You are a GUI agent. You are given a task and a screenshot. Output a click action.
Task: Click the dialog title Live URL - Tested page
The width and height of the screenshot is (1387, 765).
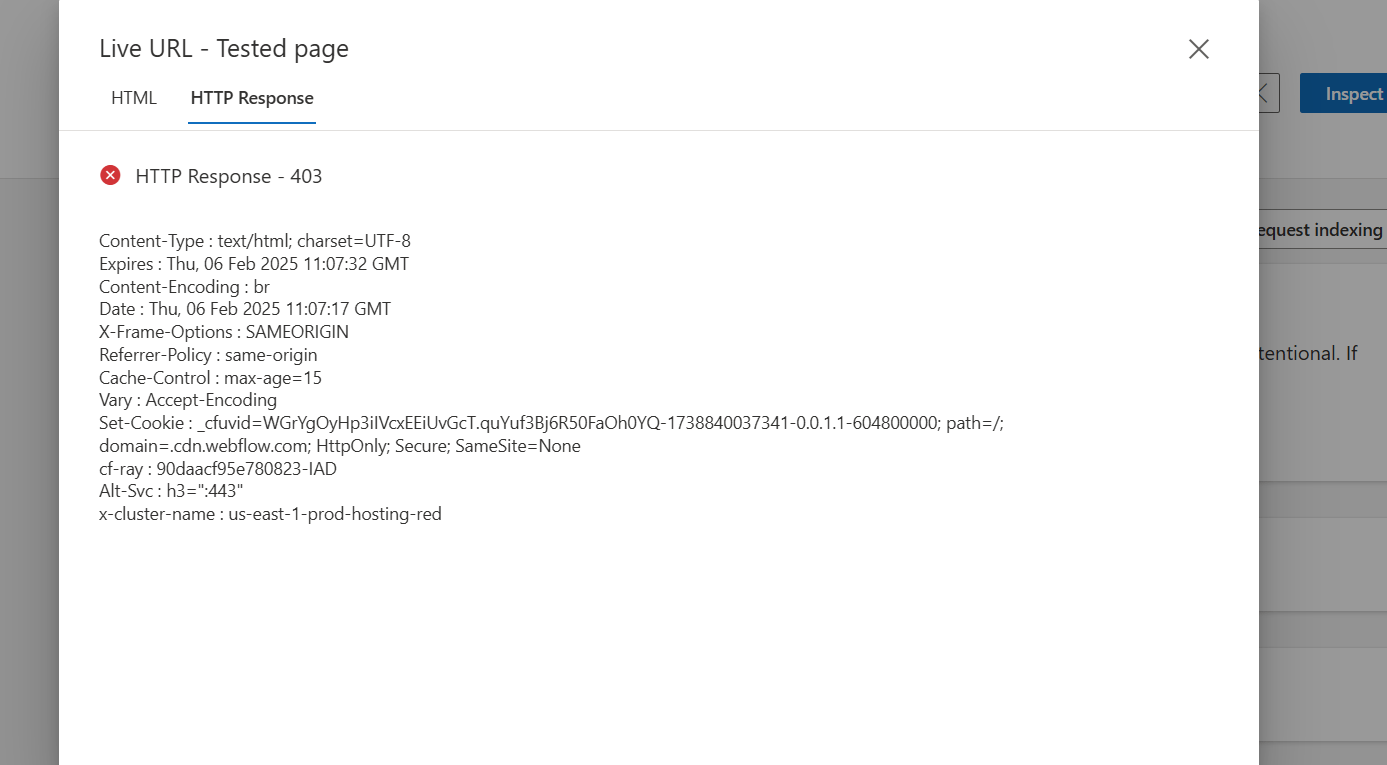point(224,48)
